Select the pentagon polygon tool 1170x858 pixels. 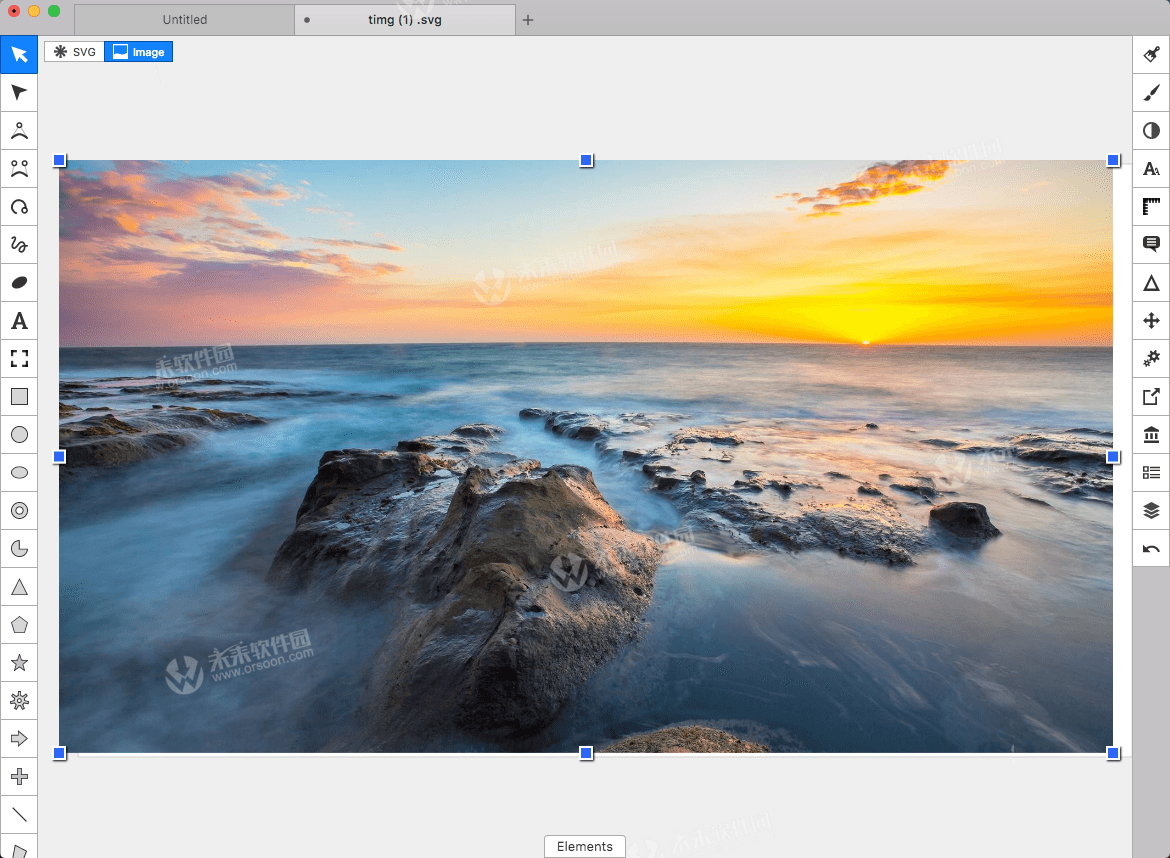coord(19,625)
